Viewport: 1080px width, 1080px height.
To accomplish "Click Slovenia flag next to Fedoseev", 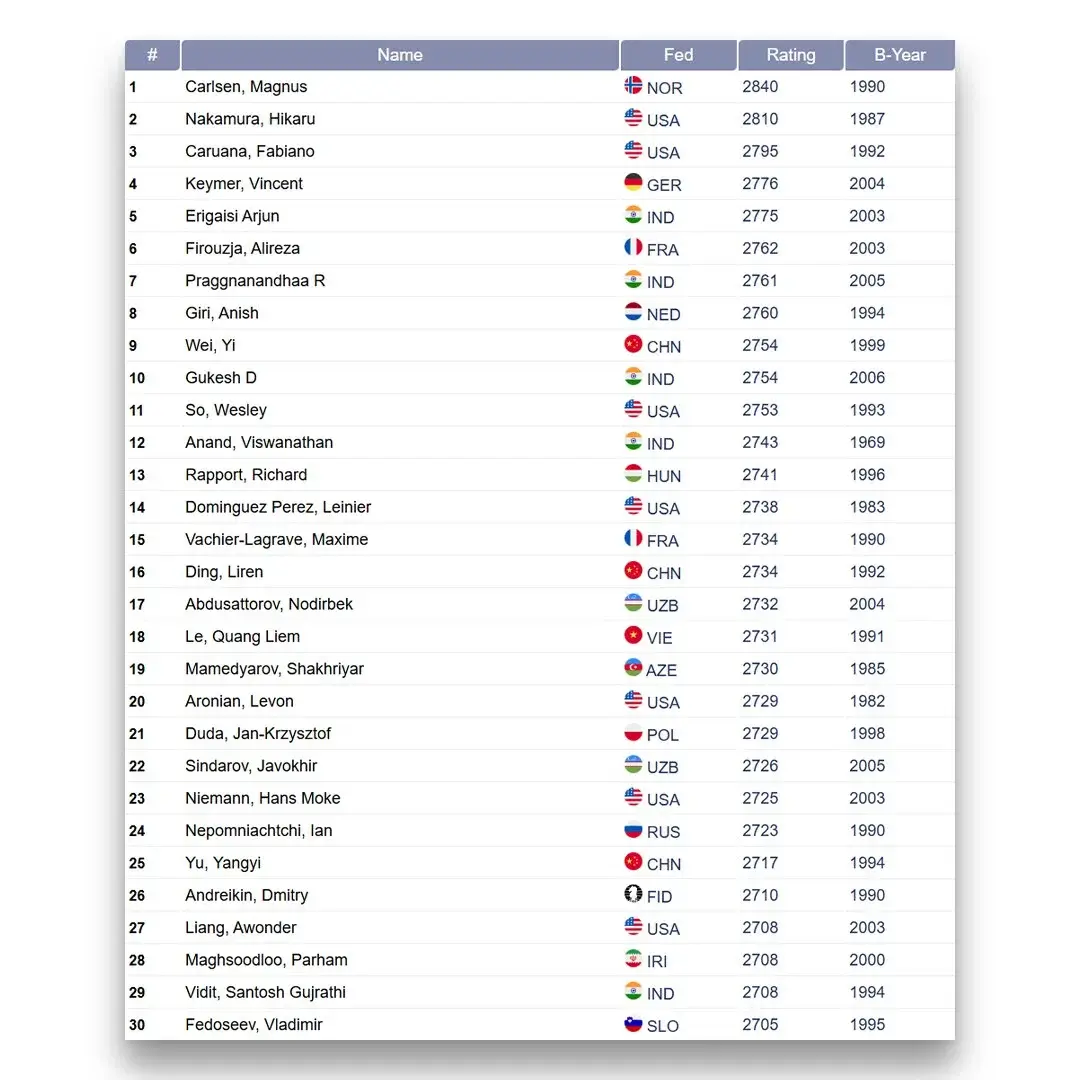I will (633, 1024).
